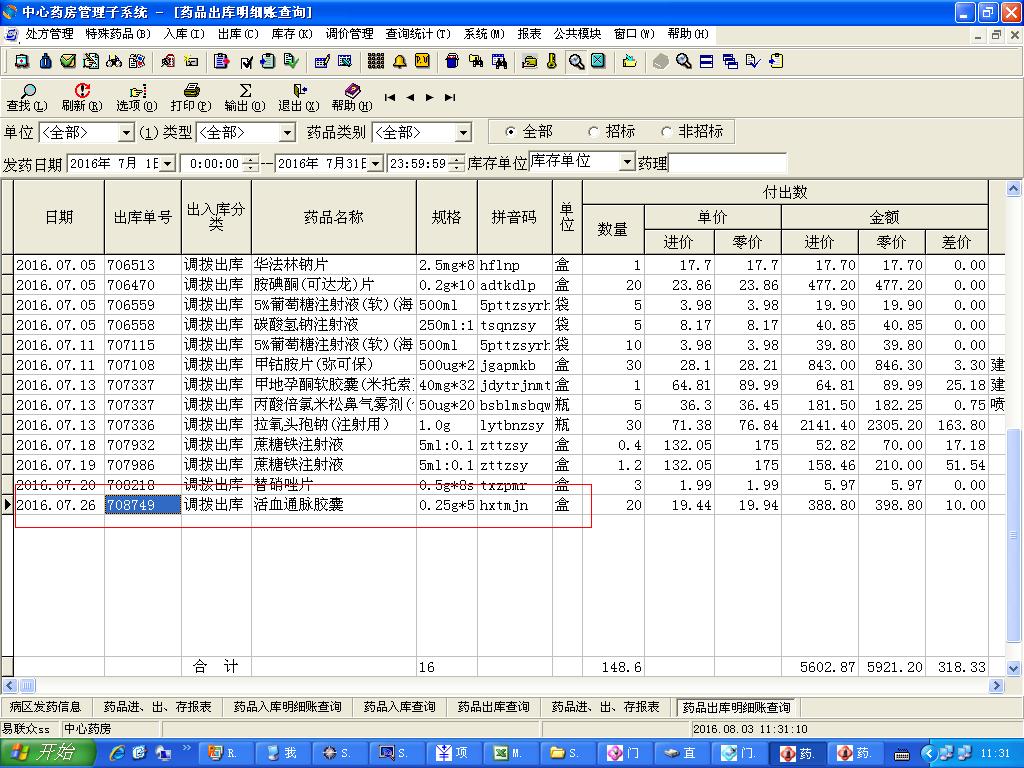Image resolution: width=1024 pixels, height=768 pixels.
Task: Click the dotted grid toolbar icon
Action: 376,61
